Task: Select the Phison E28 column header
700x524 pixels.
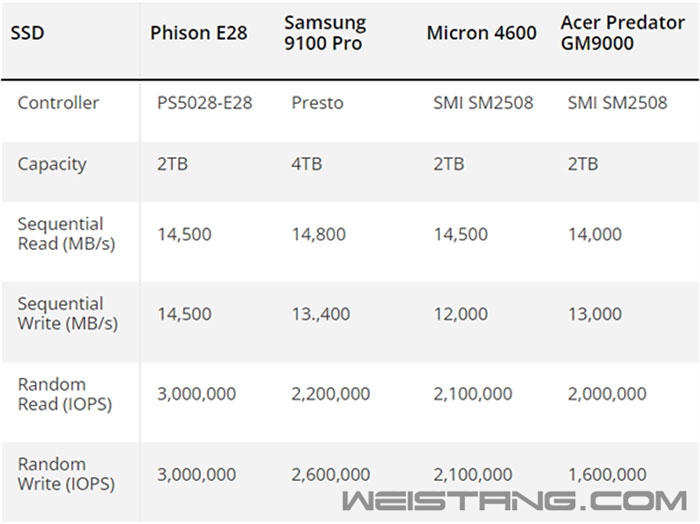Action: point(199,33)
